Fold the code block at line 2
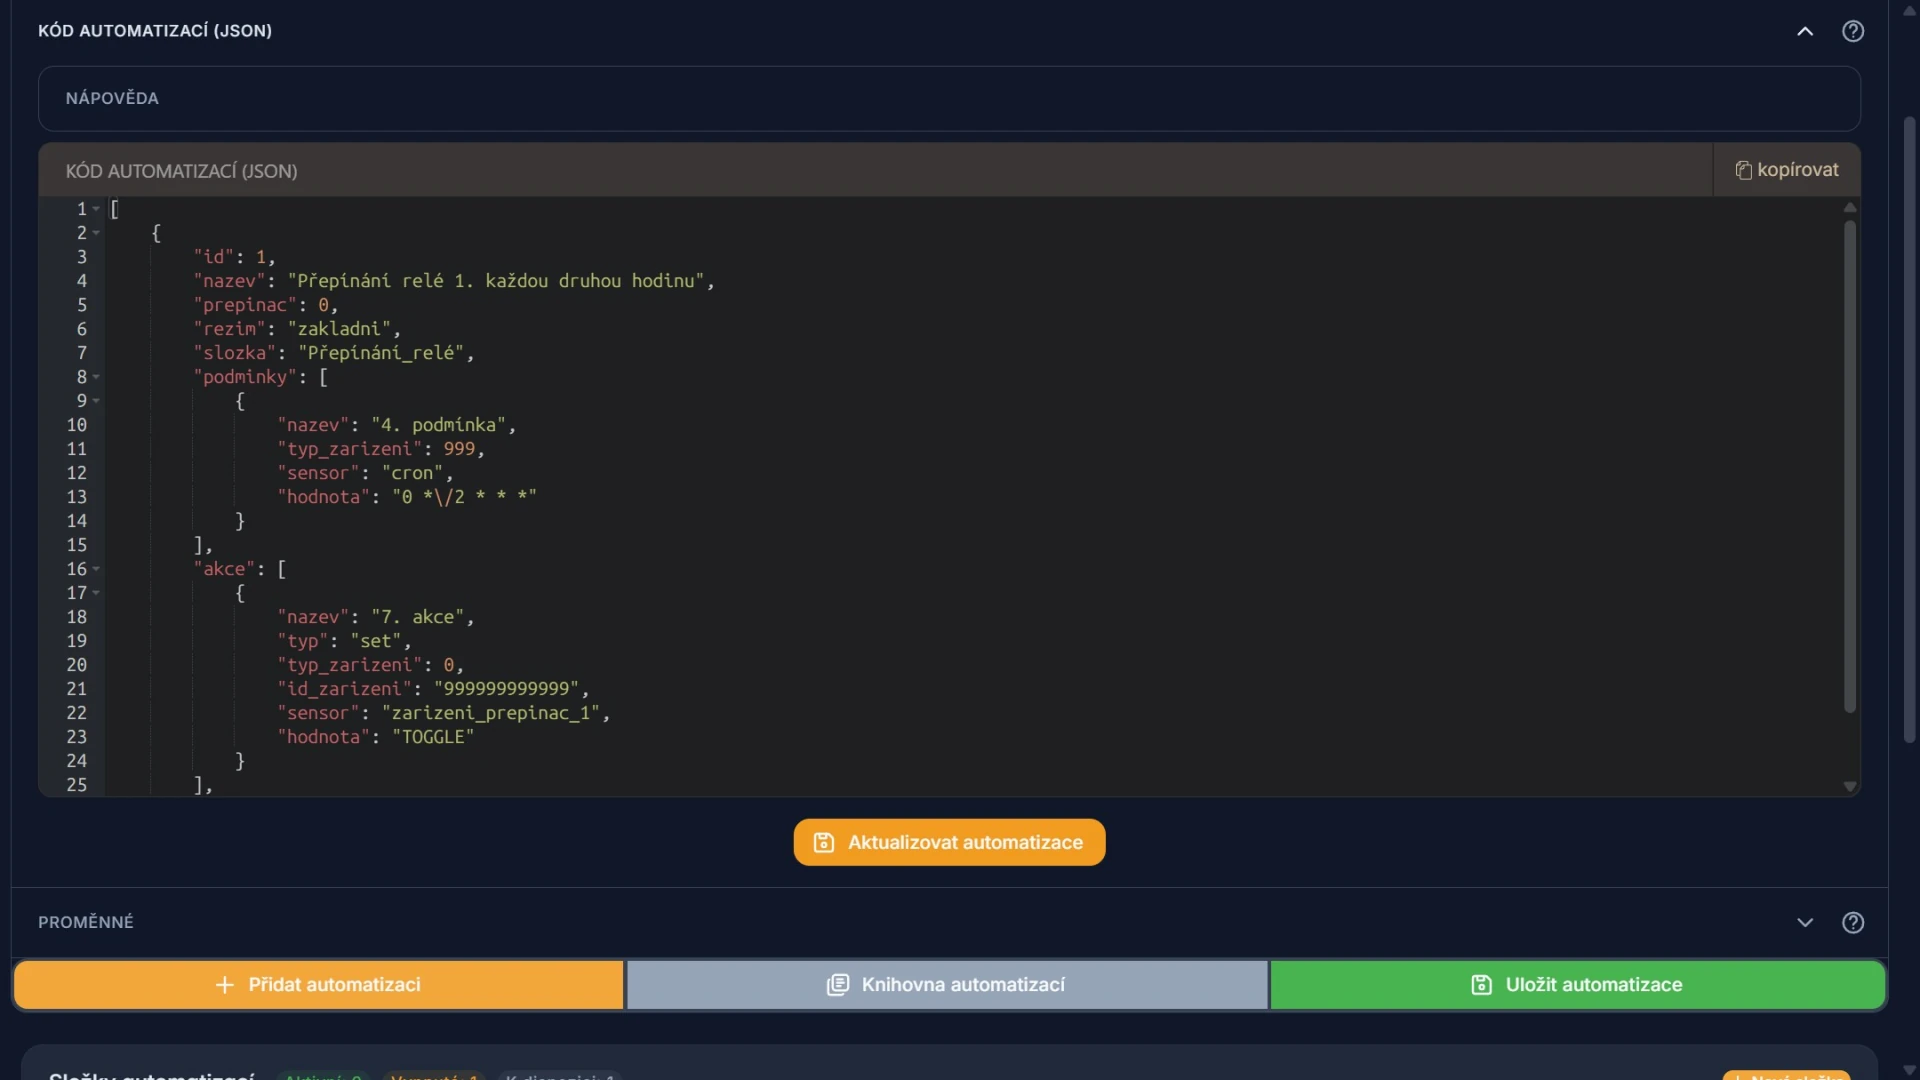 click(96, 233)
